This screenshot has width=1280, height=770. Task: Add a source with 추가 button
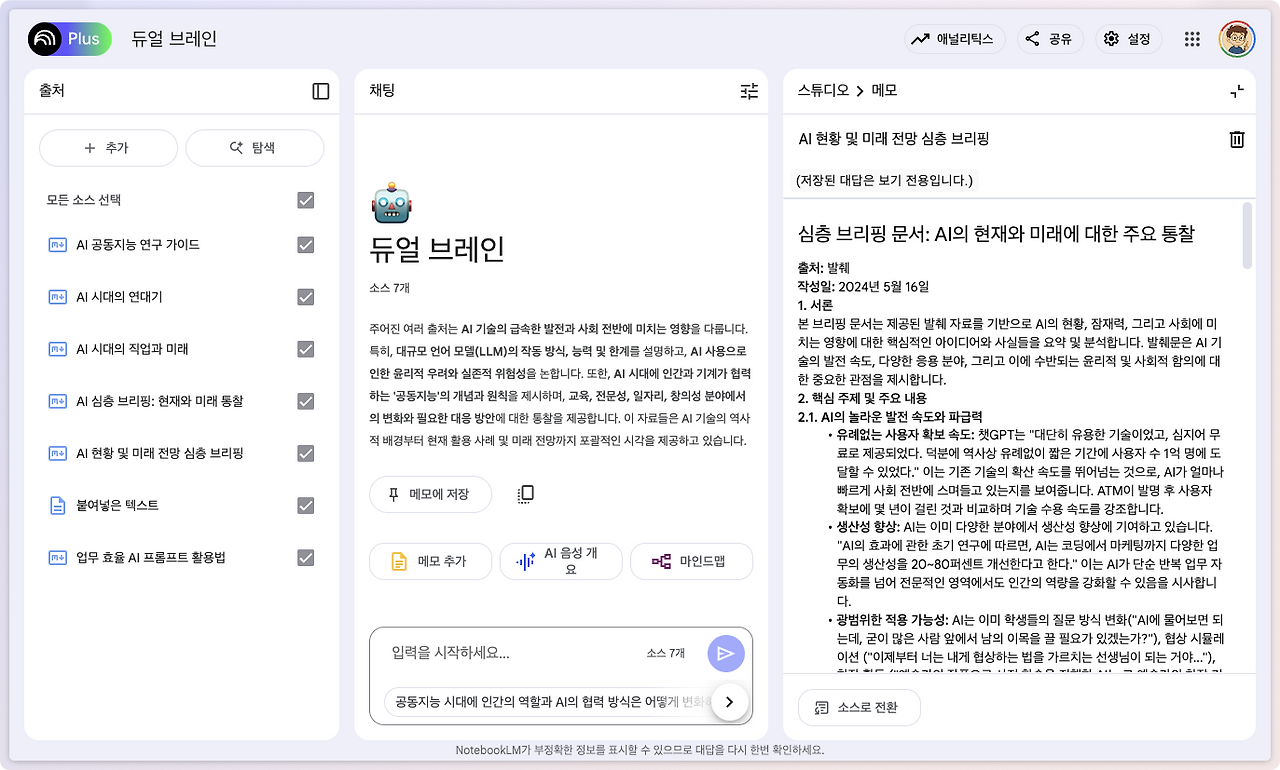coord(108,148)
